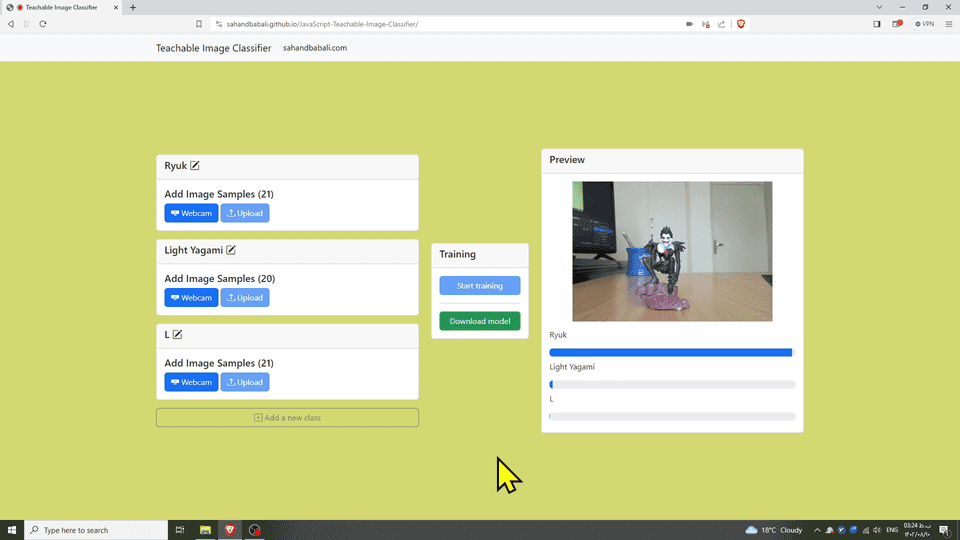Open the weather widget showing 18°C Cloudy

774,530
